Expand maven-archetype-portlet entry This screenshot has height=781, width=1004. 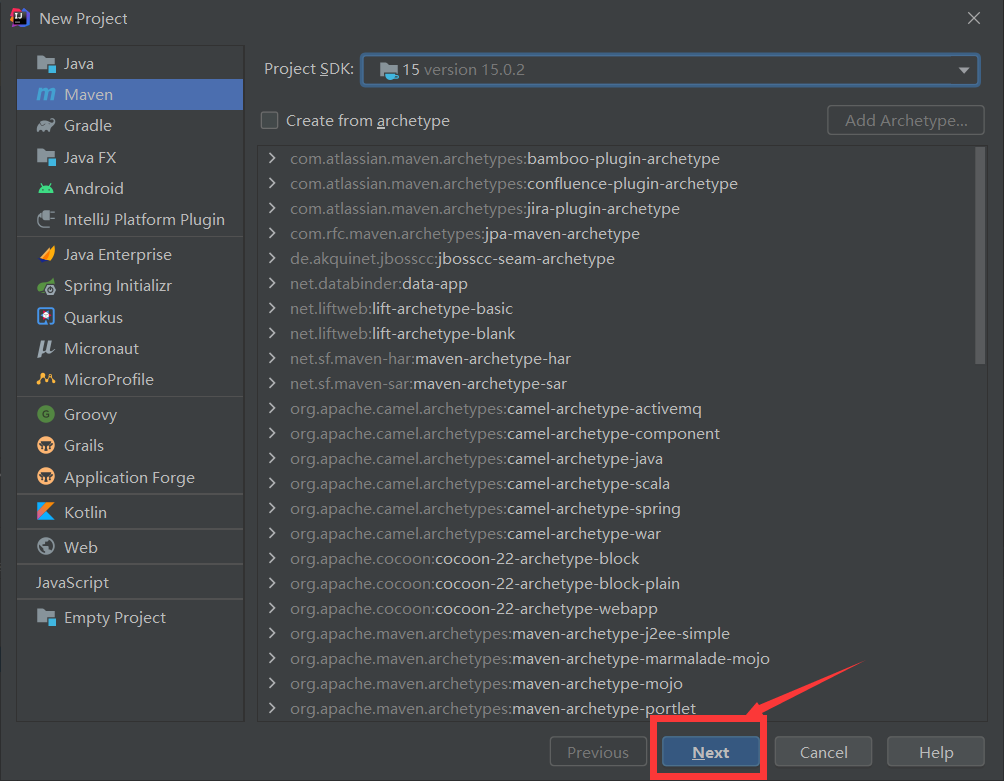click(273, 708)
